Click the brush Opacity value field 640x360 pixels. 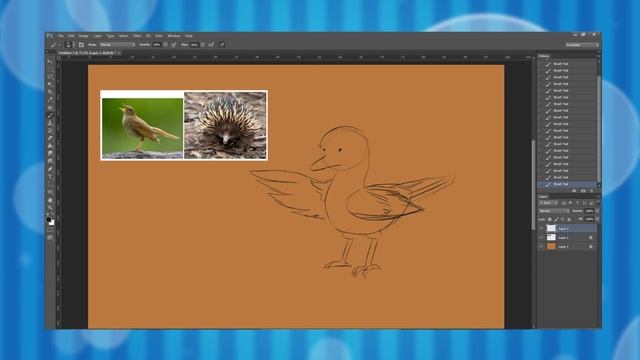157,44
